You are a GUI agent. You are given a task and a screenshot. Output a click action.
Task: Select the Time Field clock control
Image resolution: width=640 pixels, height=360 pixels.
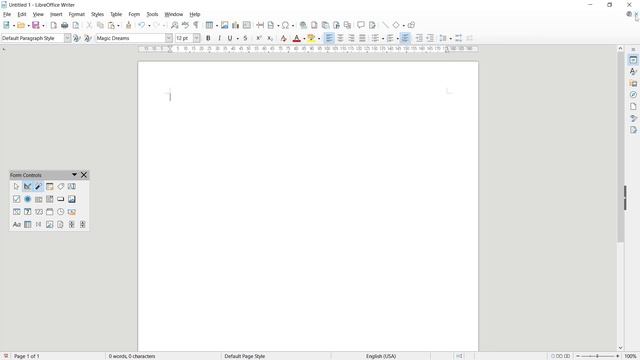[60, 212]
